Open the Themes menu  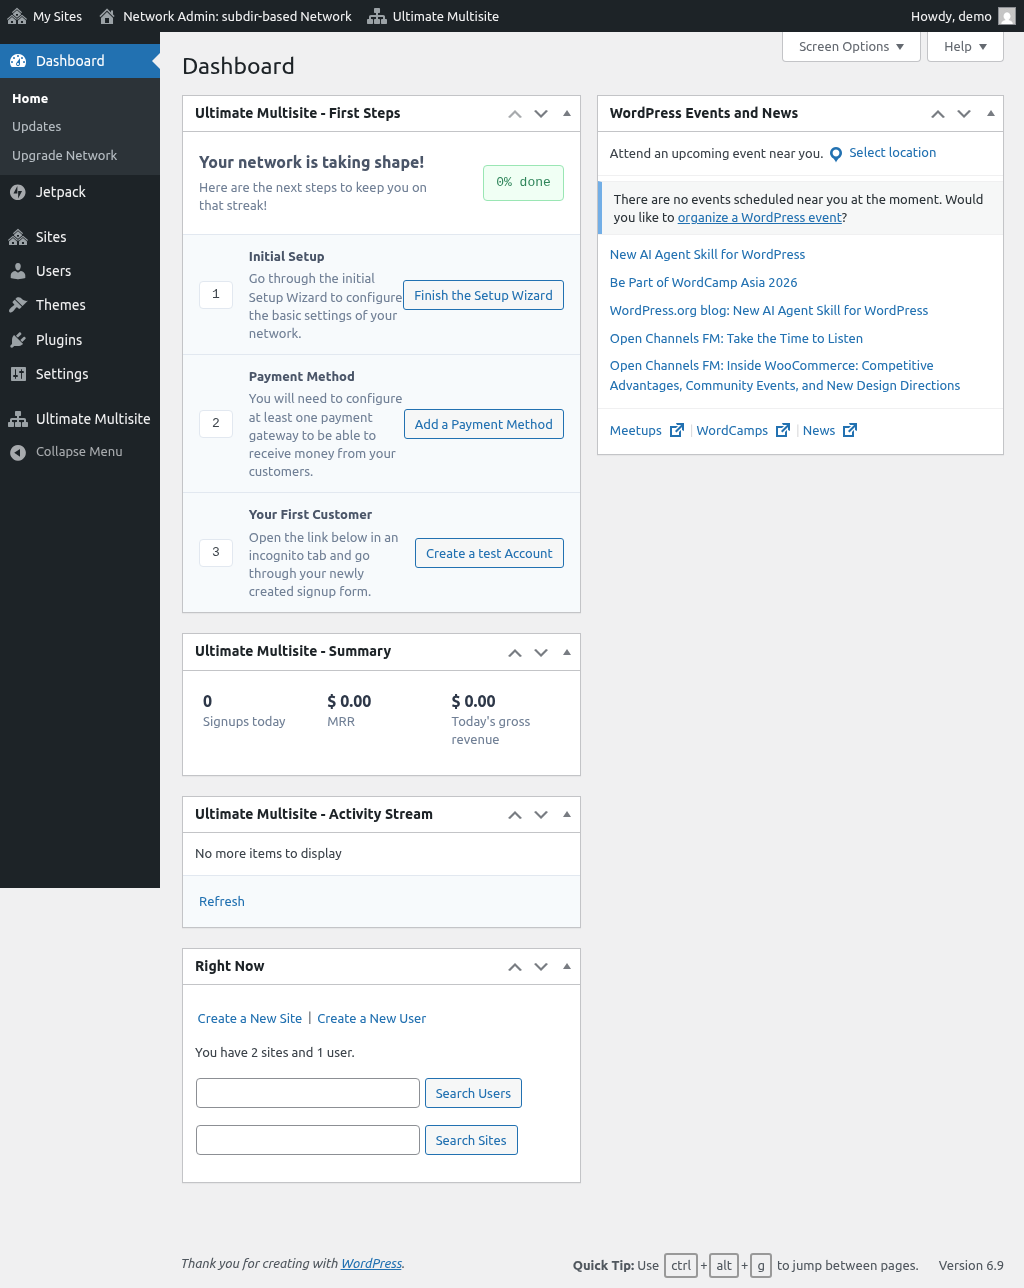coord(80,305)
